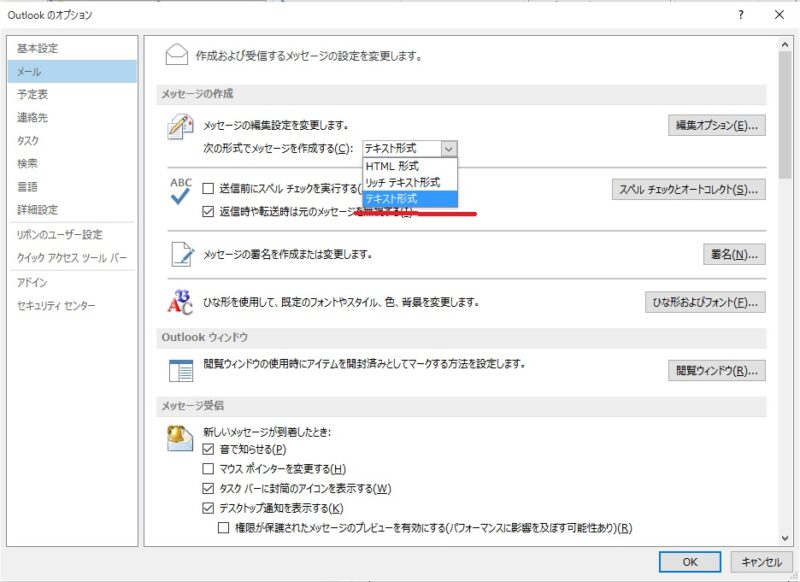Open 検索 category

(72, 163)
